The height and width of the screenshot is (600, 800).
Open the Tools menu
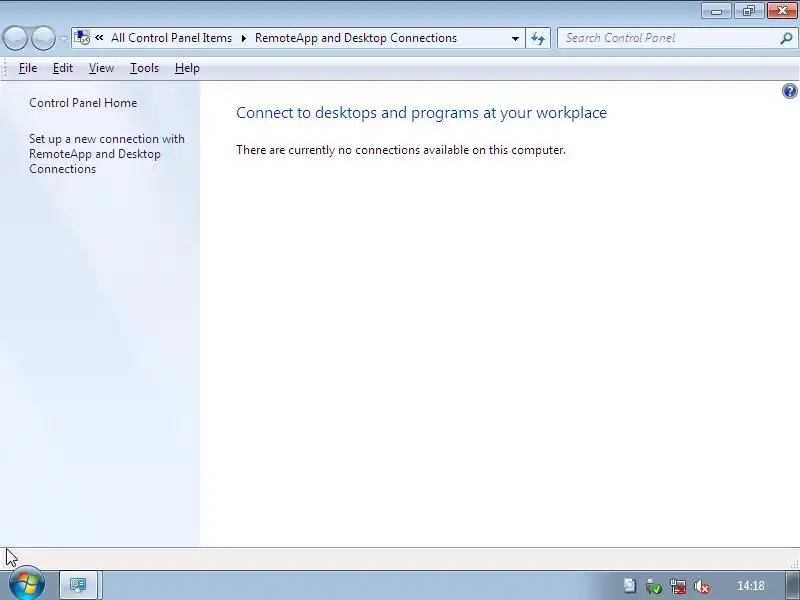(x=144, y=68)
